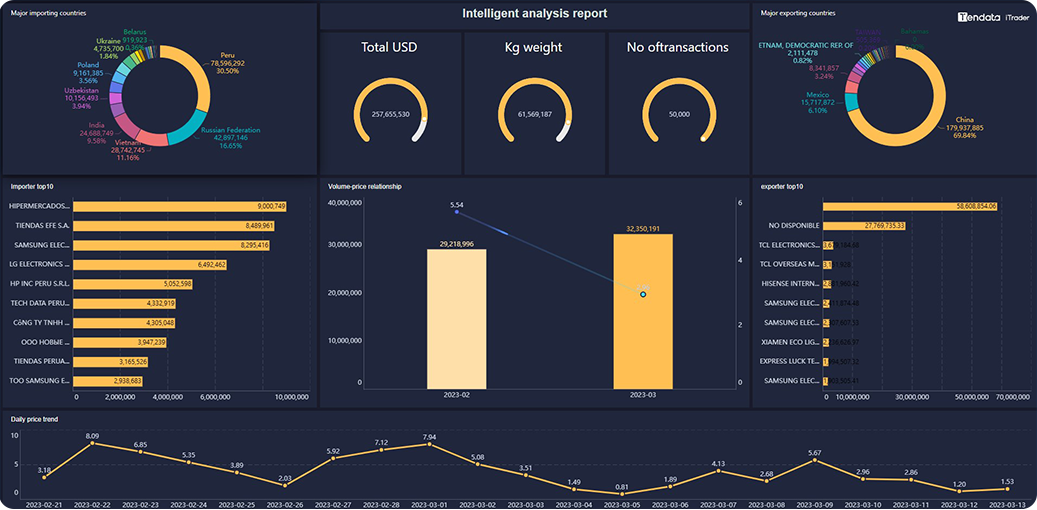Click the 2.03 data point in daily trend

pyautogui.click(x=284, y=486)
